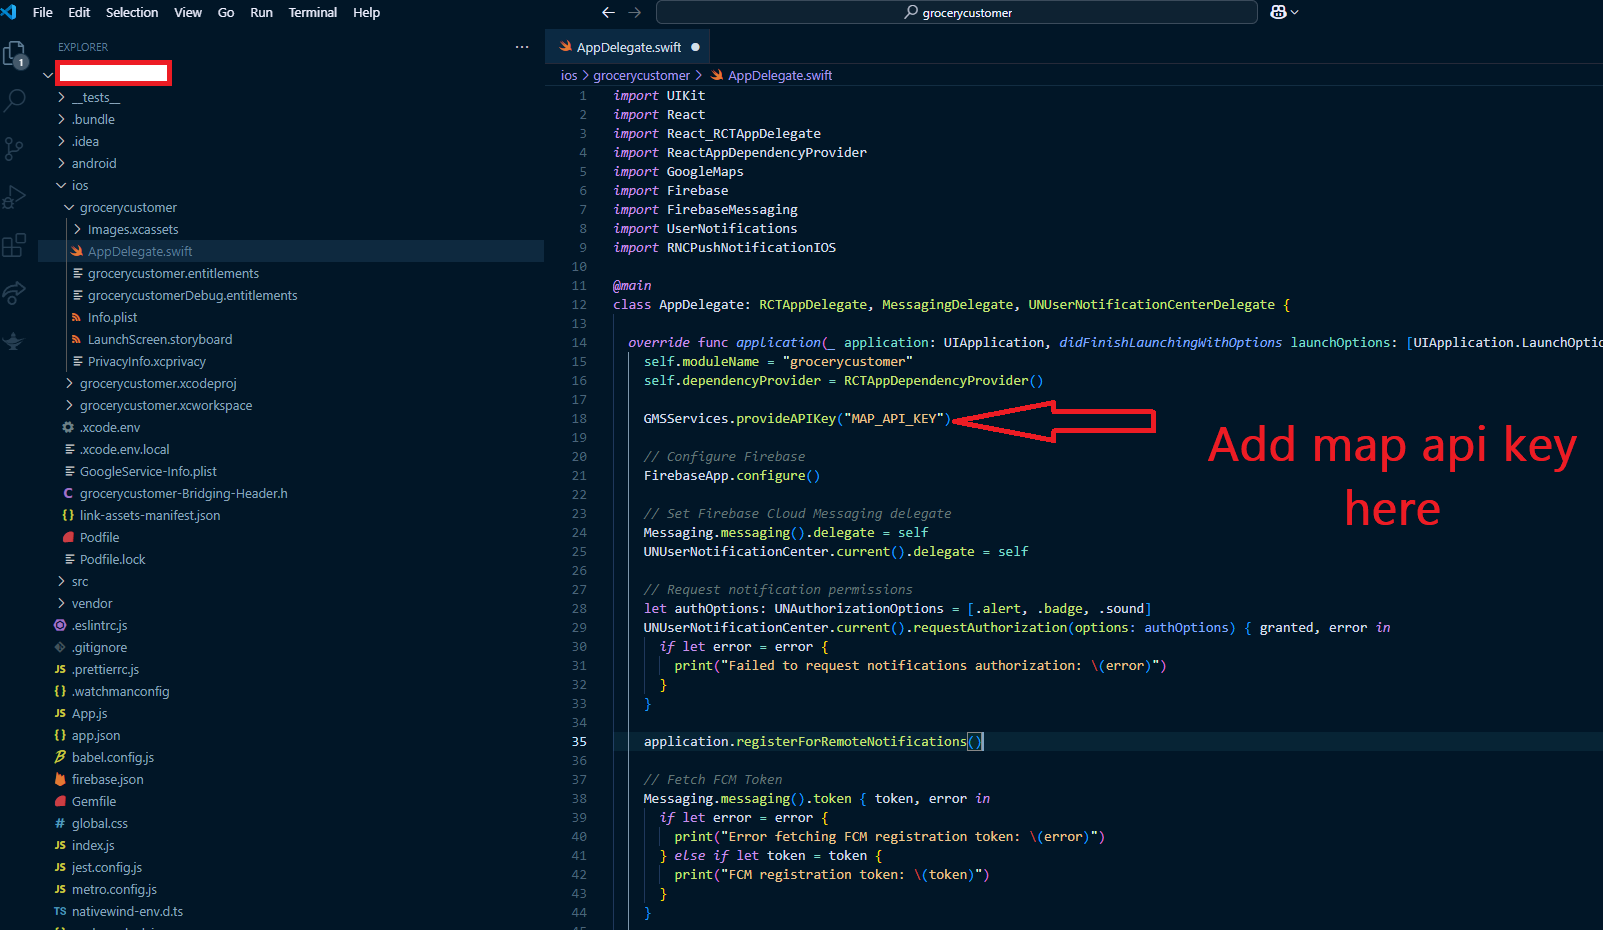Screen dimensions: 1603x930
Task: Click the orange icon beside Info.plist
Action: pyautogui.click(x=77, y=317)
